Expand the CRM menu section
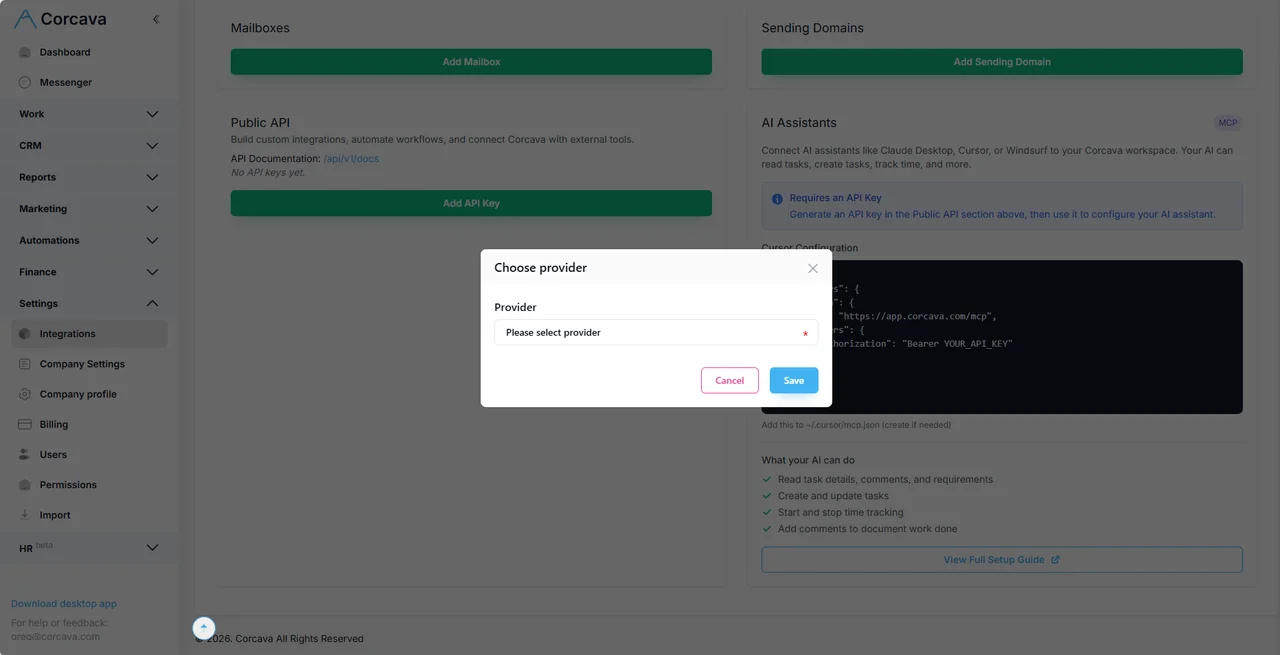The image size is (1280, 655). (x=89, y=146)
